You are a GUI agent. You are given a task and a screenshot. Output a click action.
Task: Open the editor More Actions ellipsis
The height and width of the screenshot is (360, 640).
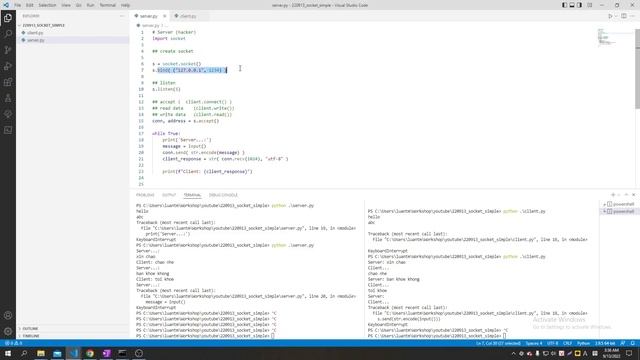coord(632,16)
